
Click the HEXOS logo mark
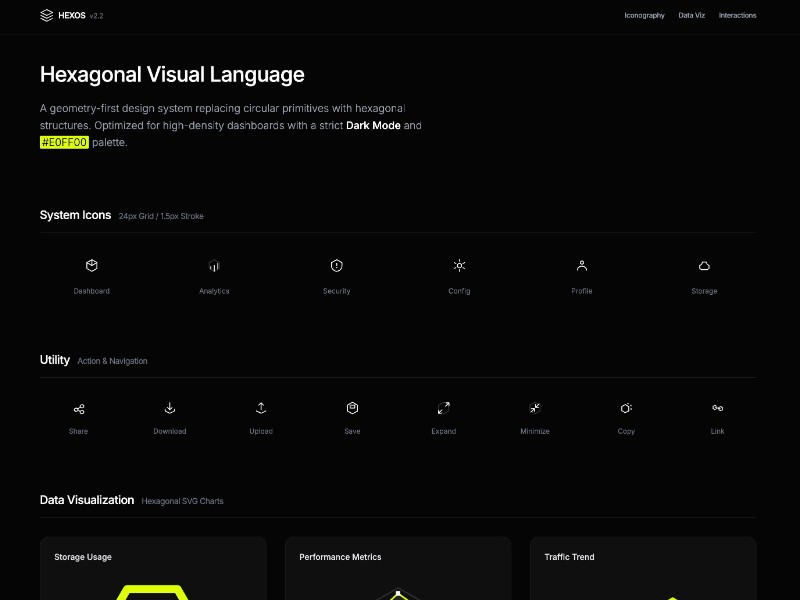click(x=45, y=15)
